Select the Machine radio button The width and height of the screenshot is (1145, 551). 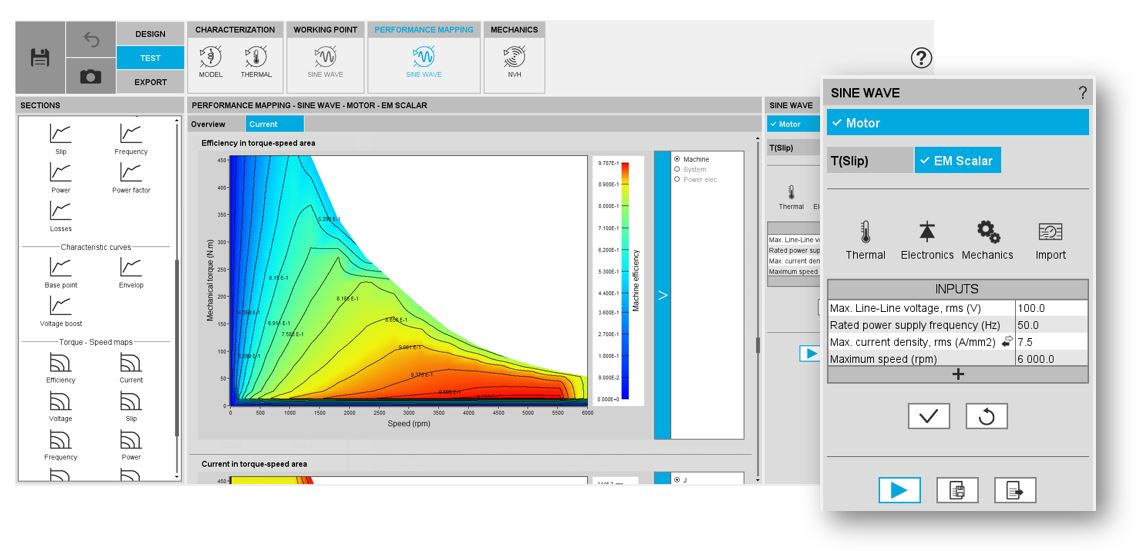pyautogui.click(x=677, y=159)
